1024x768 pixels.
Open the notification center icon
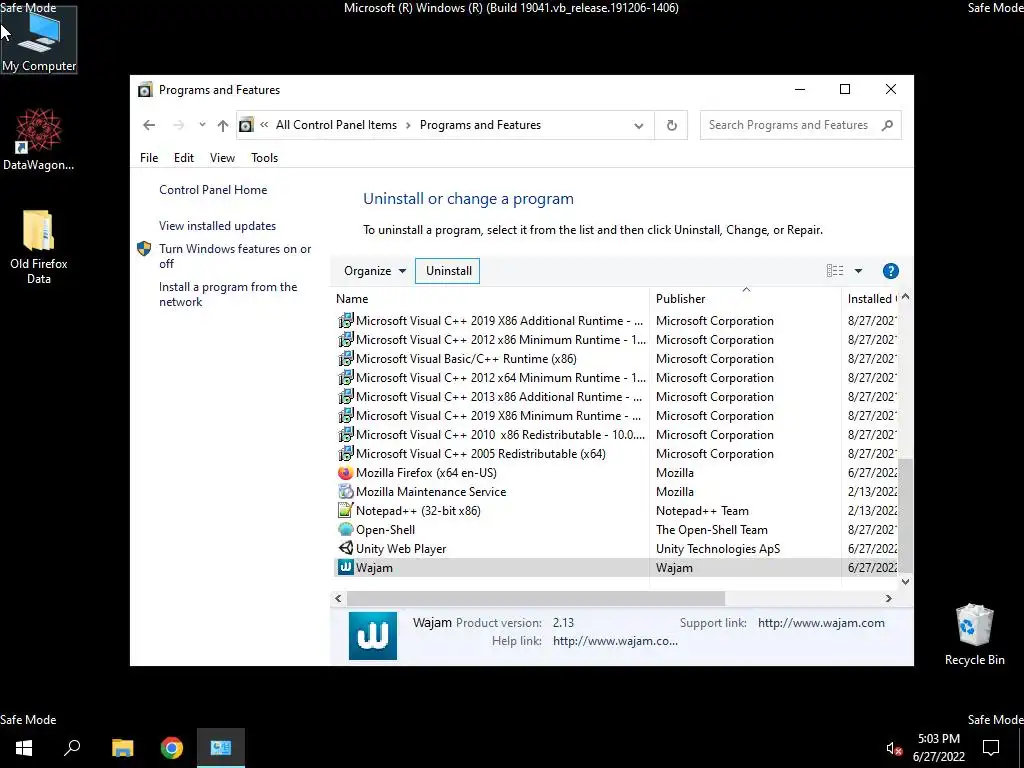[991, 748]
